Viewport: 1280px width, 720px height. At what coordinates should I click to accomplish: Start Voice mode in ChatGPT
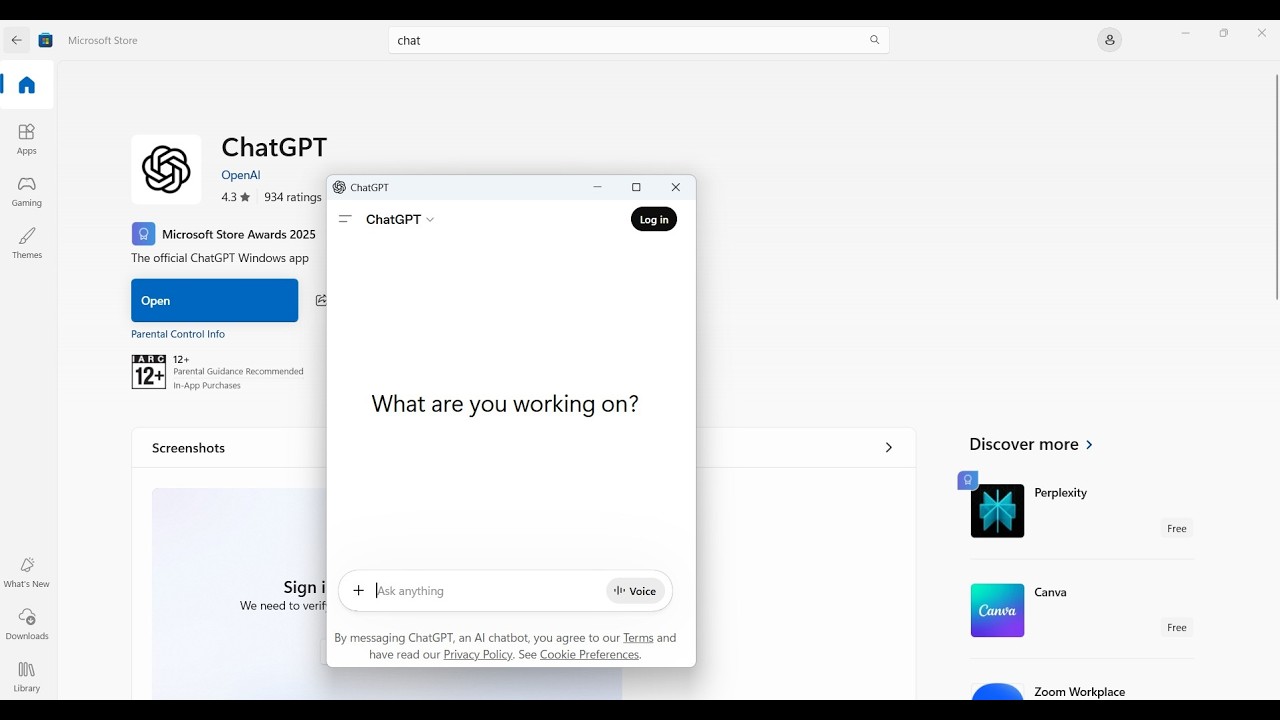tap(635, 591)
